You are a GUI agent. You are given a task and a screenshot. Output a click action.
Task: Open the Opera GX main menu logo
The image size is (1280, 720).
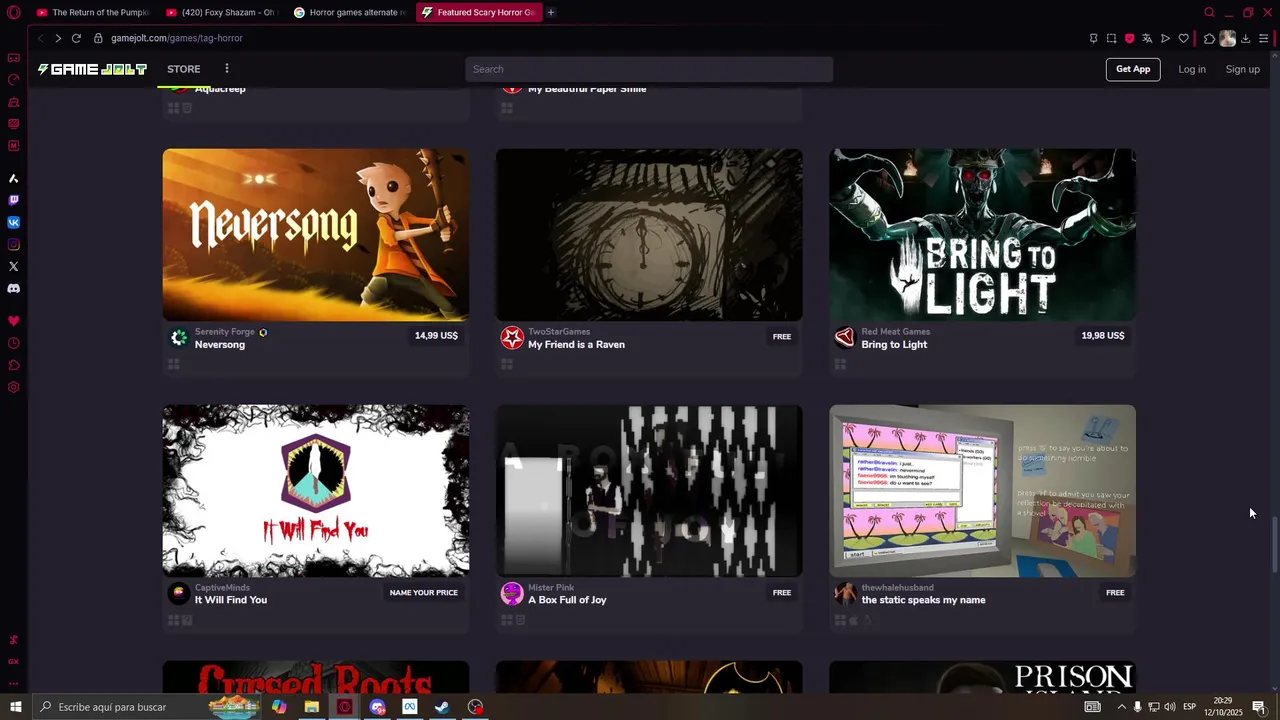[13, 13]
